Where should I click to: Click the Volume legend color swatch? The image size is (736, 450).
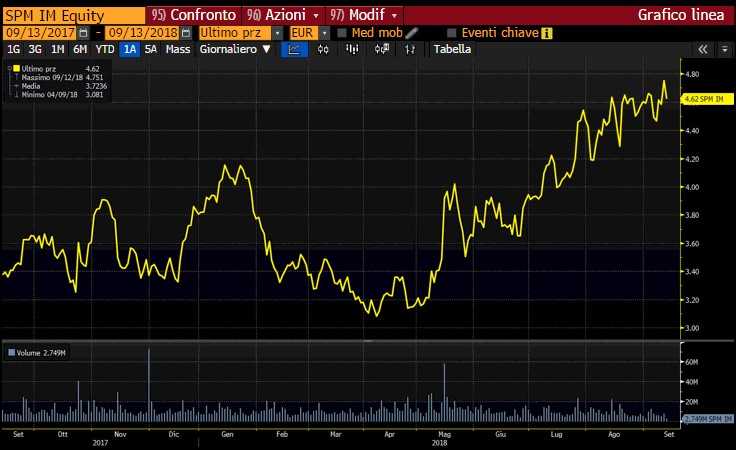(12, 352)
